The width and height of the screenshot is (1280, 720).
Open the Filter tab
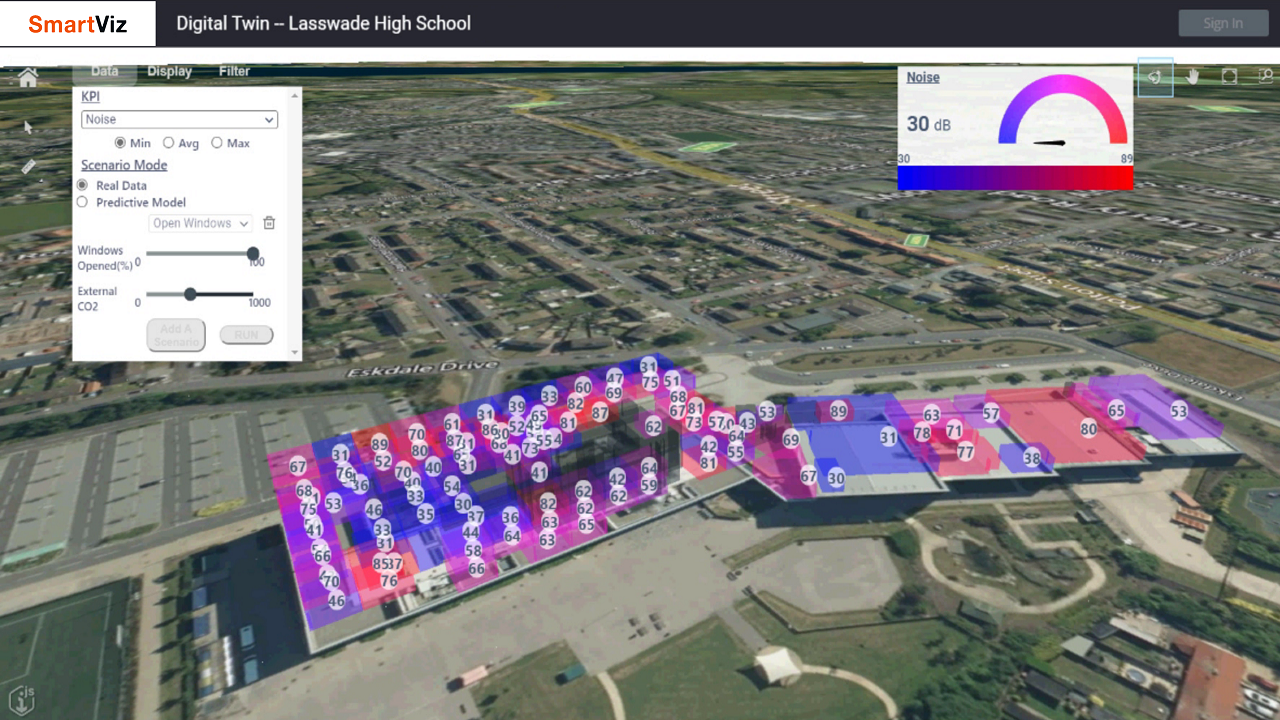point(234,71)
